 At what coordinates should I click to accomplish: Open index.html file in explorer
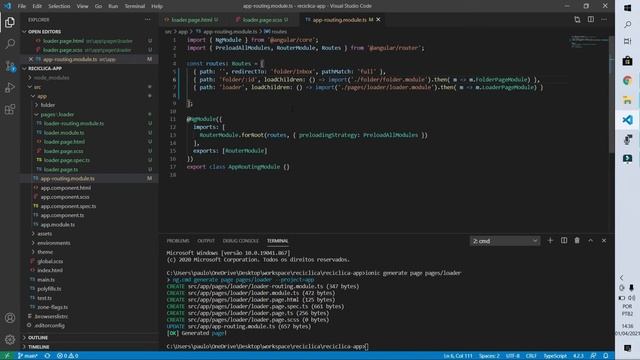[x=50, y=270]
